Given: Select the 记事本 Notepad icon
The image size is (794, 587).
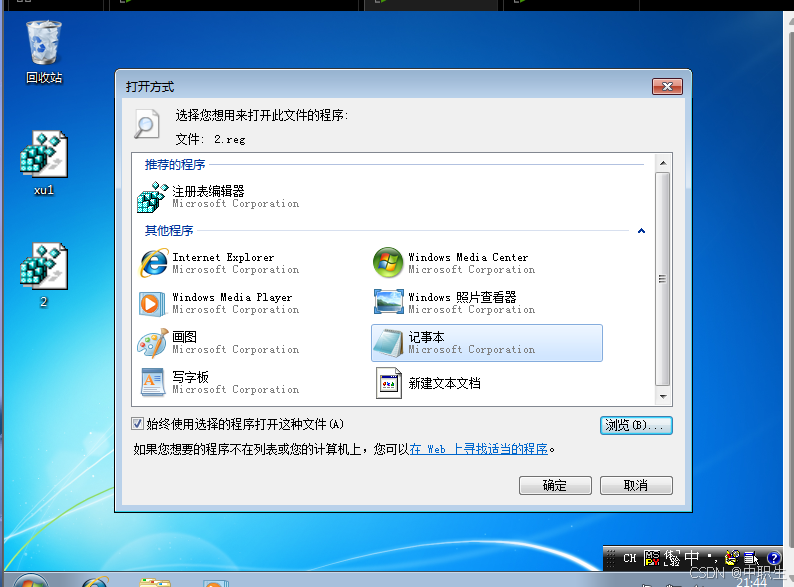Looking at the screenshot, I should (x=388, y=343).
